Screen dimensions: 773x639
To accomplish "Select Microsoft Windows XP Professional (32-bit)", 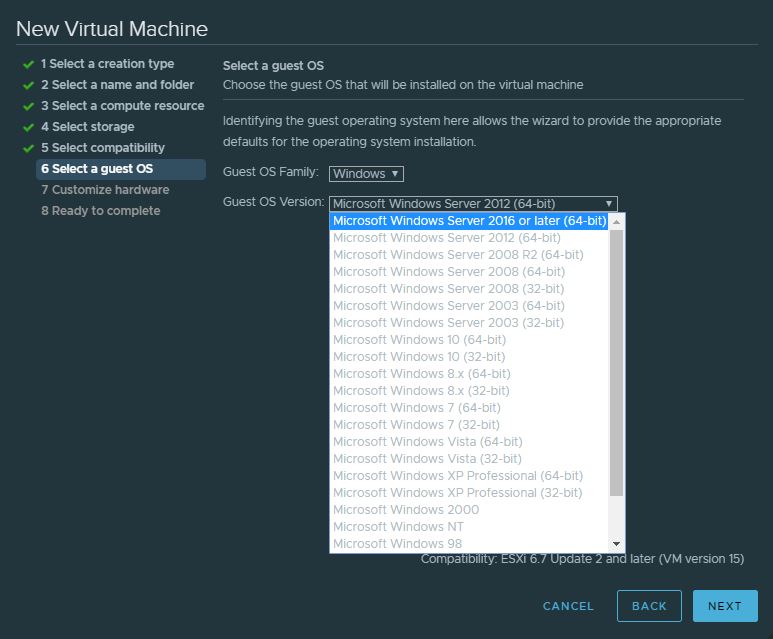I will coord(469,493).
